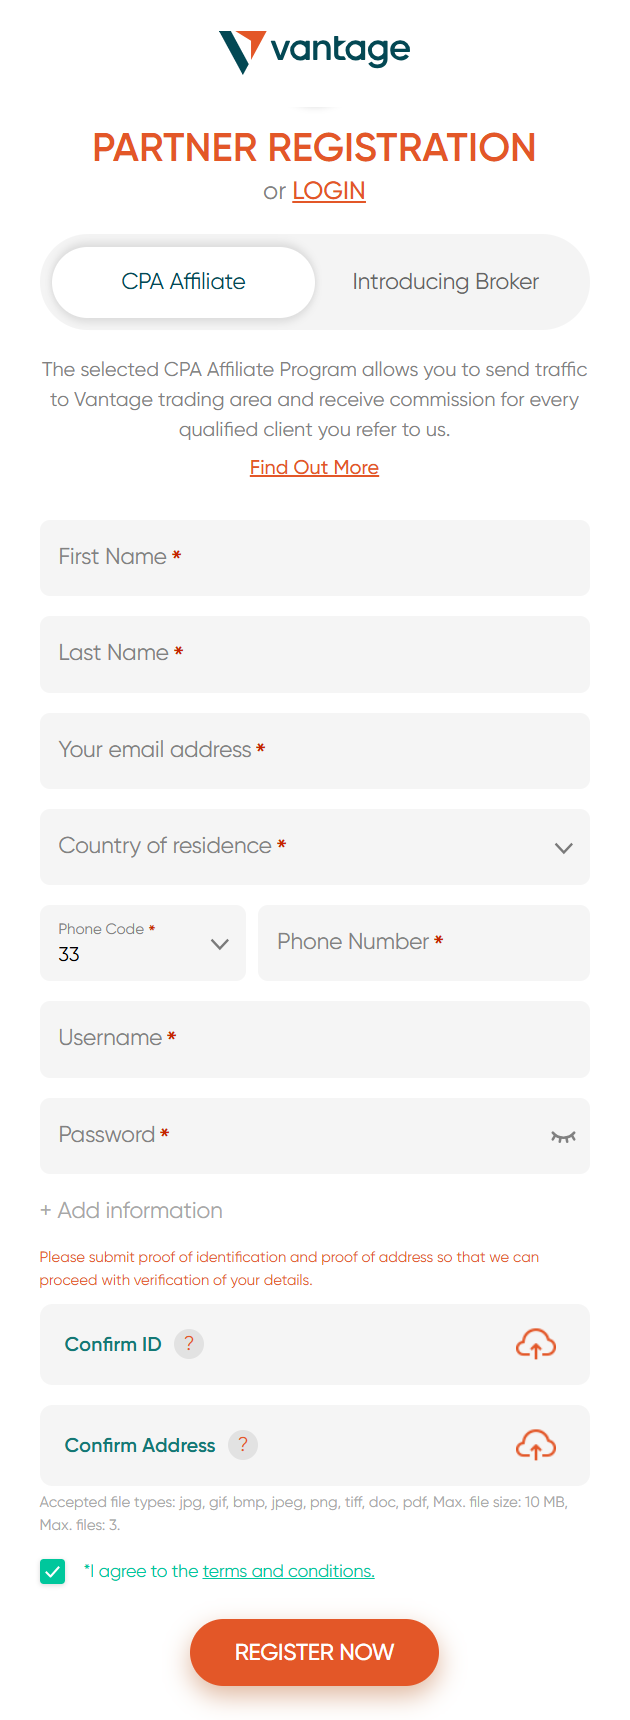The height and width of the screenshot is (1720, 630).
Task: Follow the LOGIN link
Action: tap(328, 191)
